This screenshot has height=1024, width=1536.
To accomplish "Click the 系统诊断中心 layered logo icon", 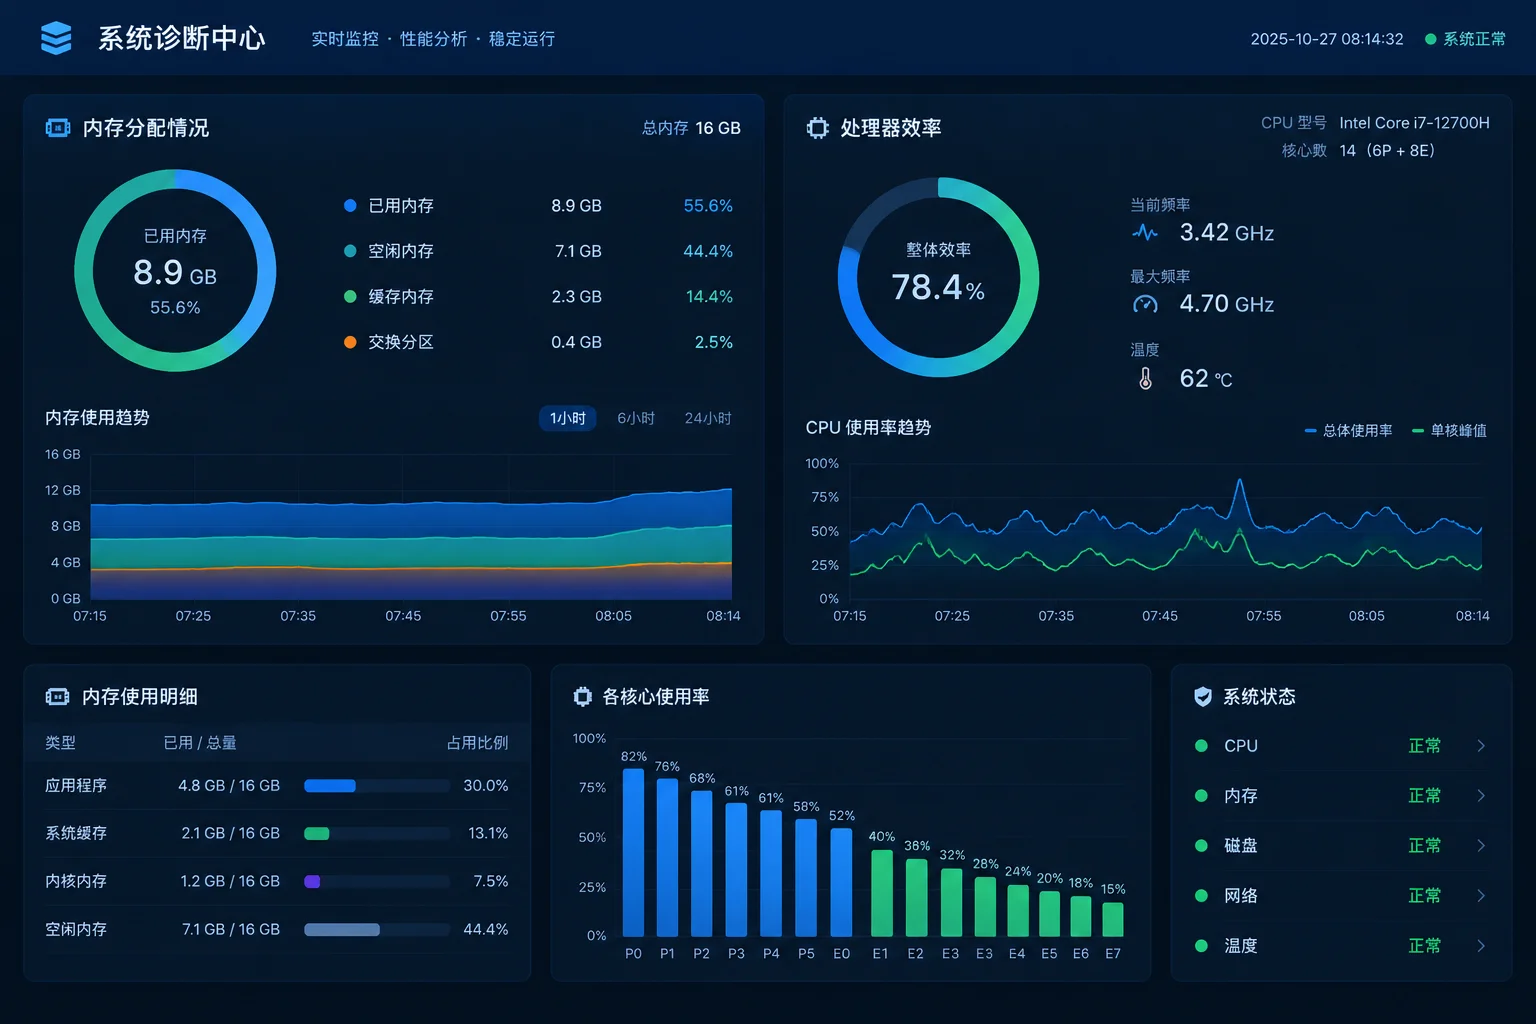I will point(56,38).
